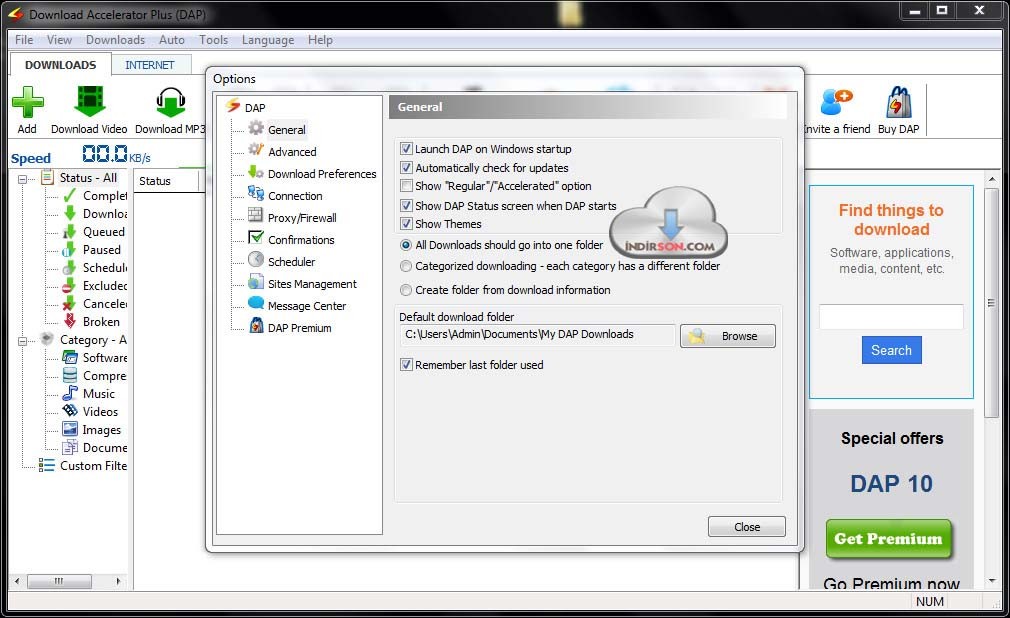This screenshot has width=1010, height=618.
Task: Toggle Launch DAP on Windows startup
Action: 406,149
